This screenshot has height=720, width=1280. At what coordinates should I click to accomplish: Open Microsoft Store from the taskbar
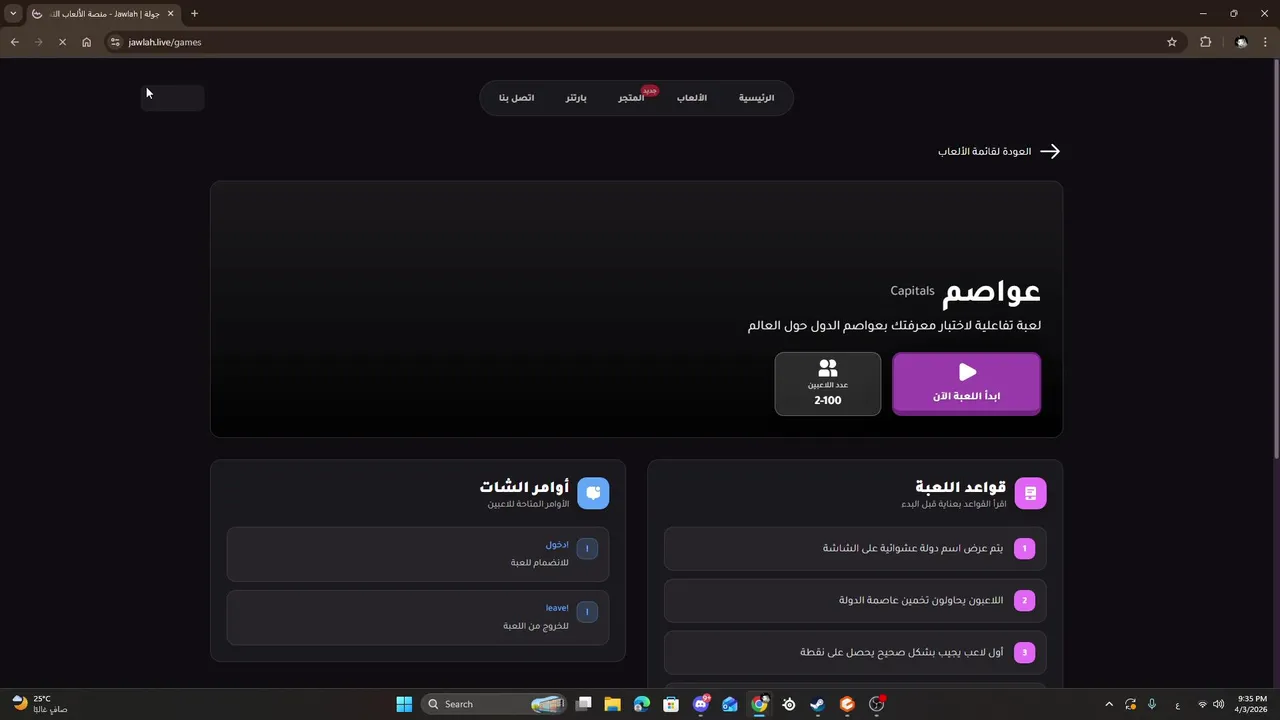coord(671,704)
